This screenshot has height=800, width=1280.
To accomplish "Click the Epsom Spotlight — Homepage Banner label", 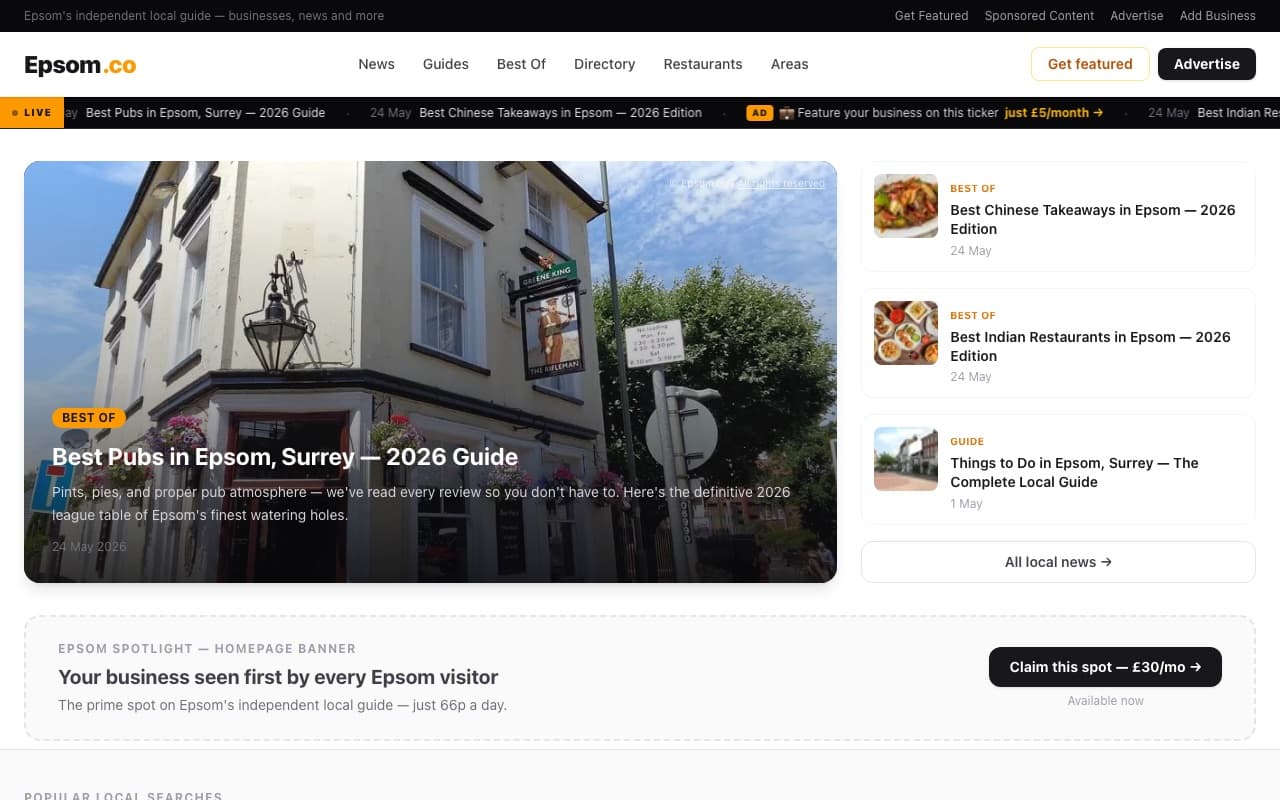I will point(207,649).
